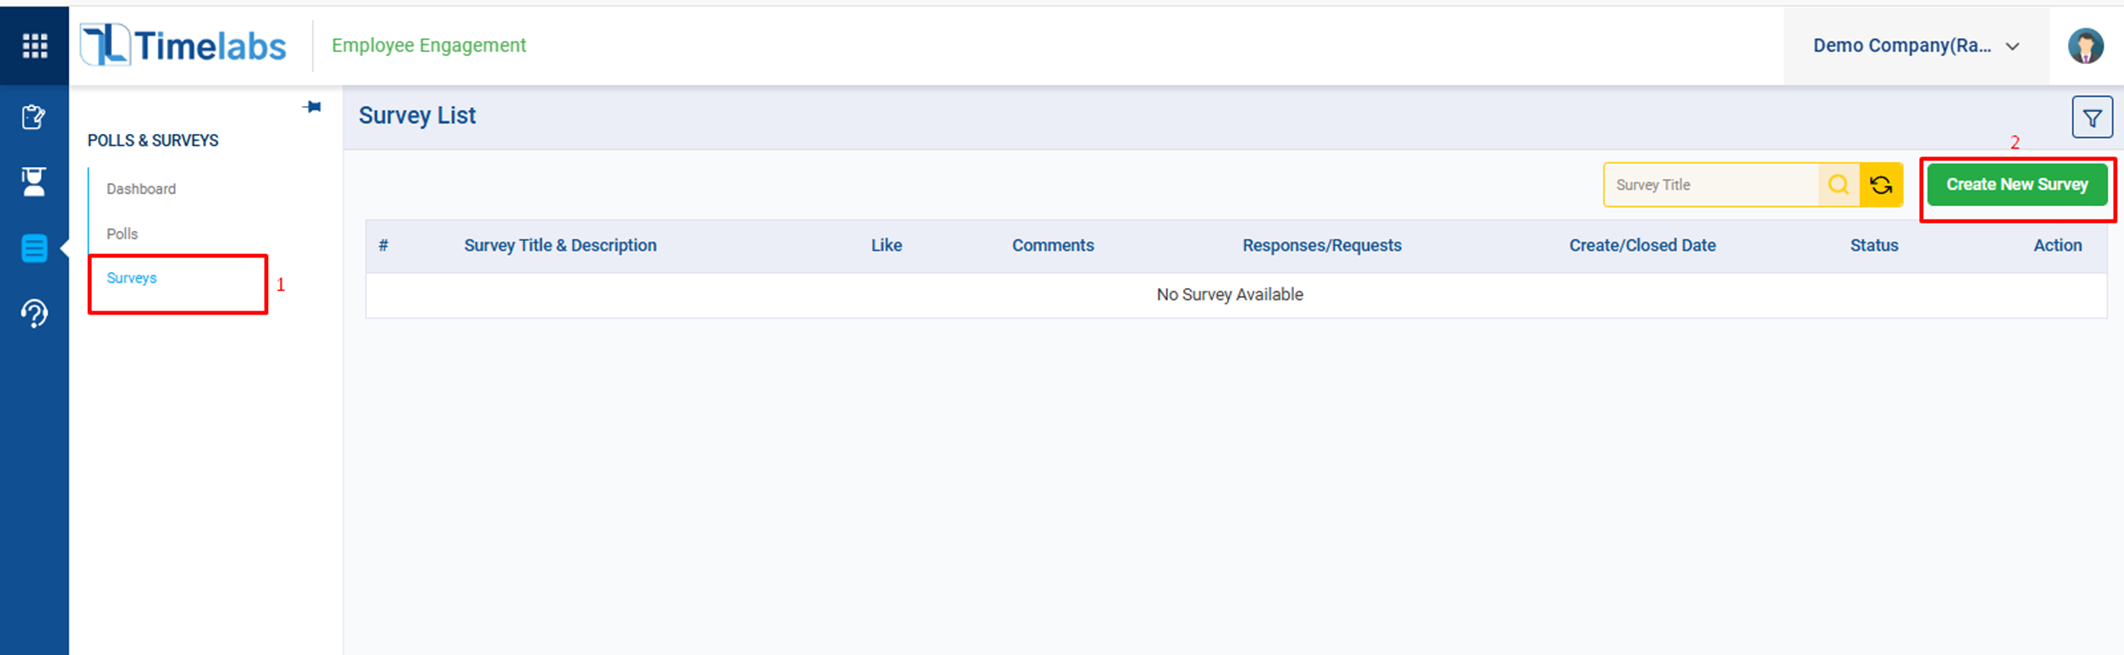This screenshot has width=2124, height=655.
Task: Open the filter funnel icon
Action: 2092,118
